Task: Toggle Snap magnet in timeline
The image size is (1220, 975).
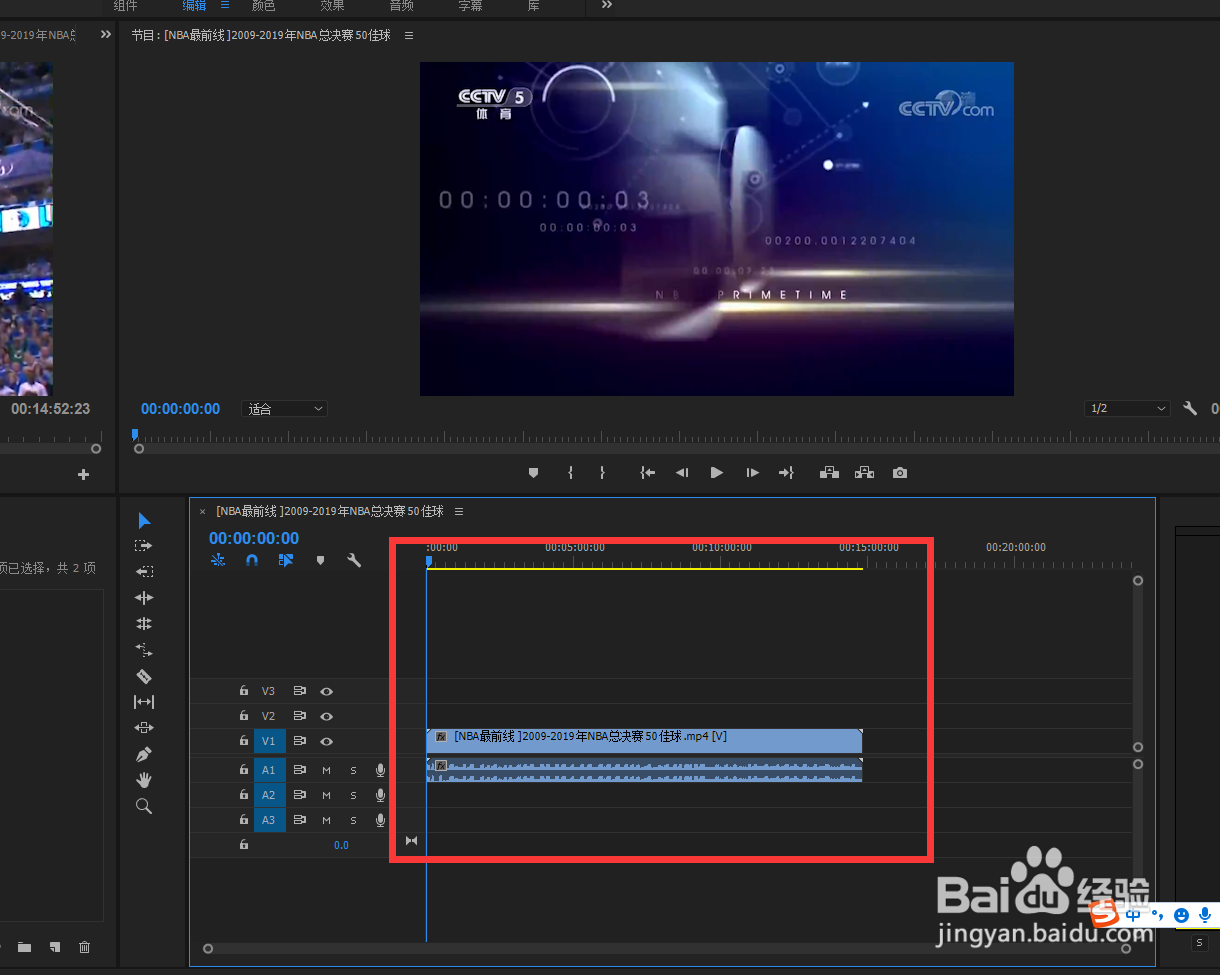Action: tap(252, 561)
